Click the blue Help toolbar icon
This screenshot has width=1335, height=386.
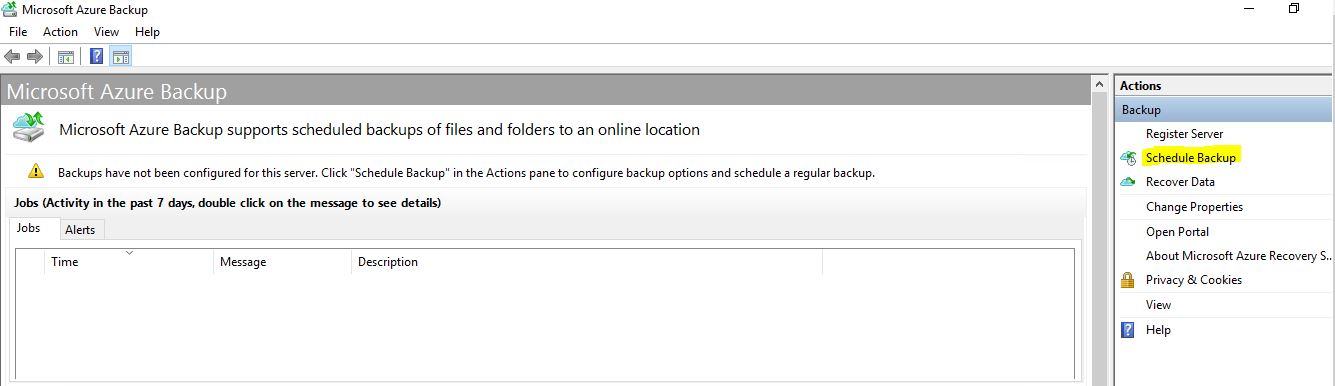97,56
